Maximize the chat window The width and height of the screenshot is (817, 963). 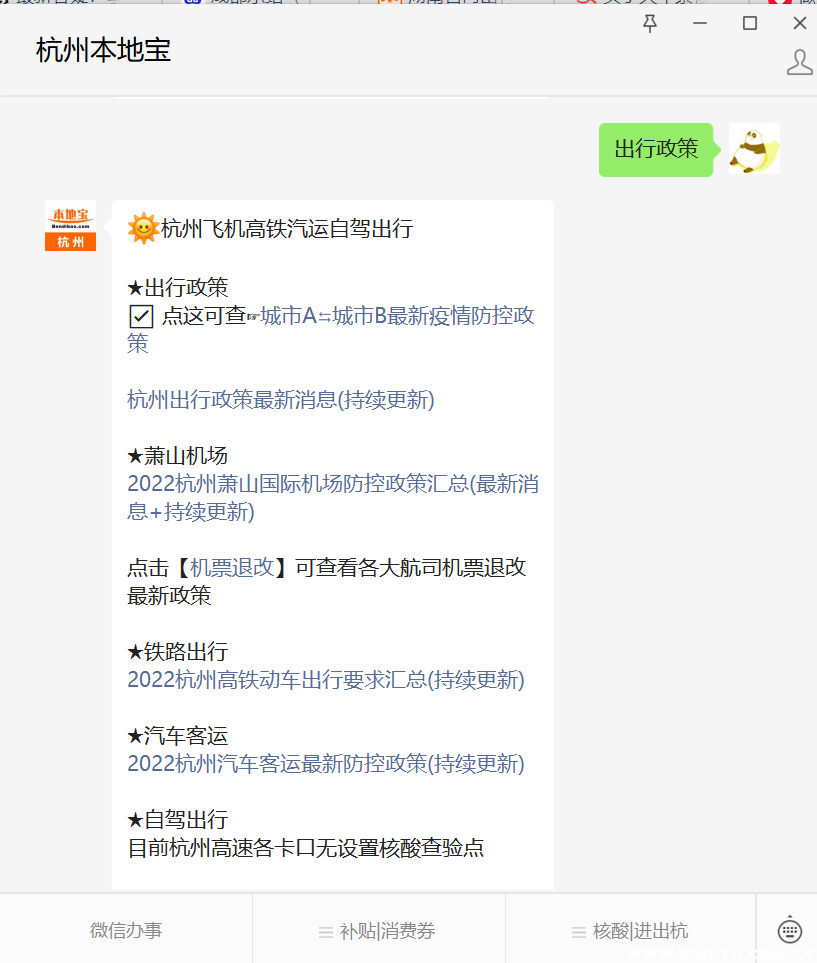(x=749, y=23)
